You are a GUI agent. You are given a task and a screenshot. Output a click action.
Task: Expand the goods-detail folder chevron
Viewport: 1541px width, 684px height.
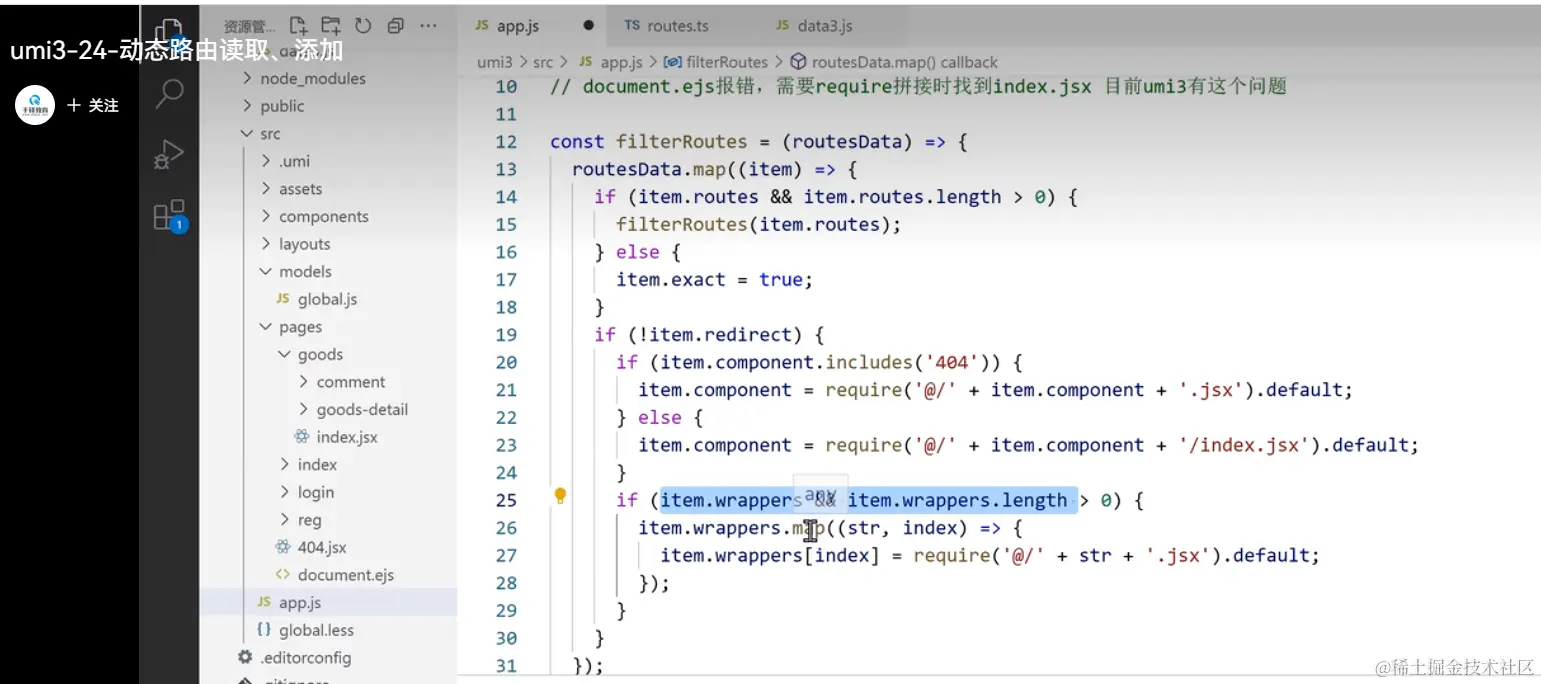pos(303,409)
